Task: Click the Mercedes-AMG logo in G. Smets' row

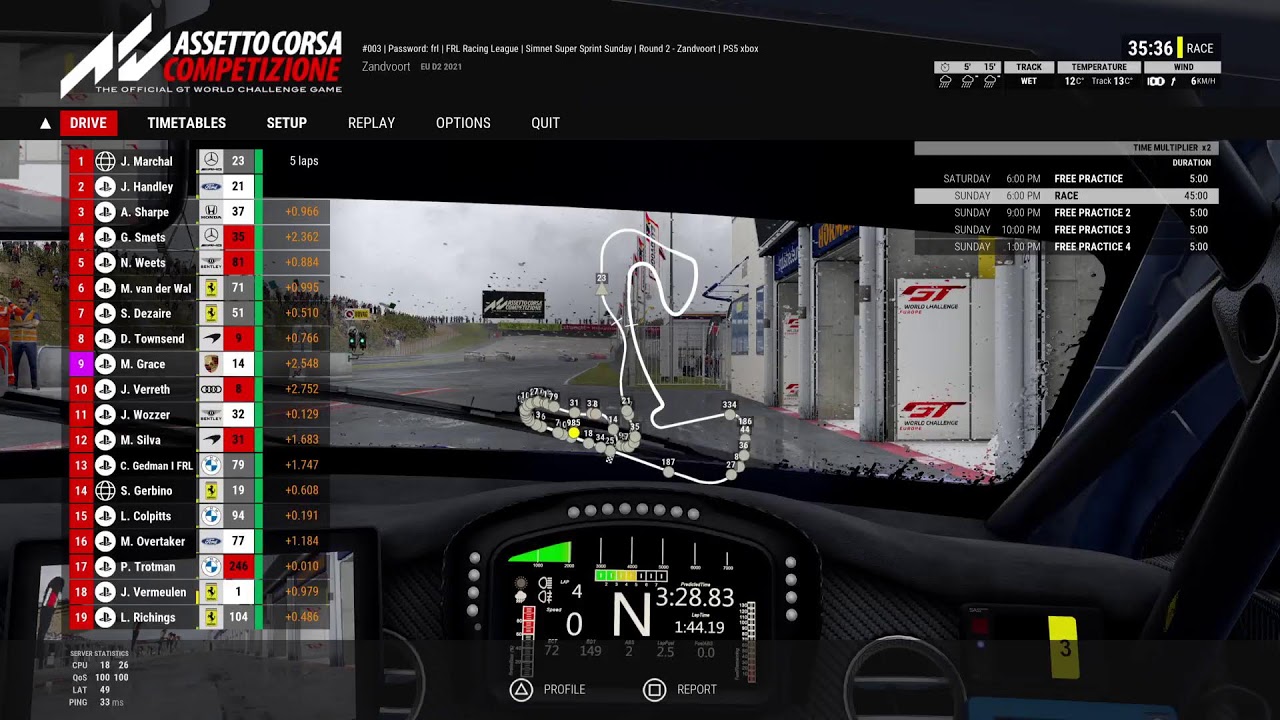Action: 211,237
